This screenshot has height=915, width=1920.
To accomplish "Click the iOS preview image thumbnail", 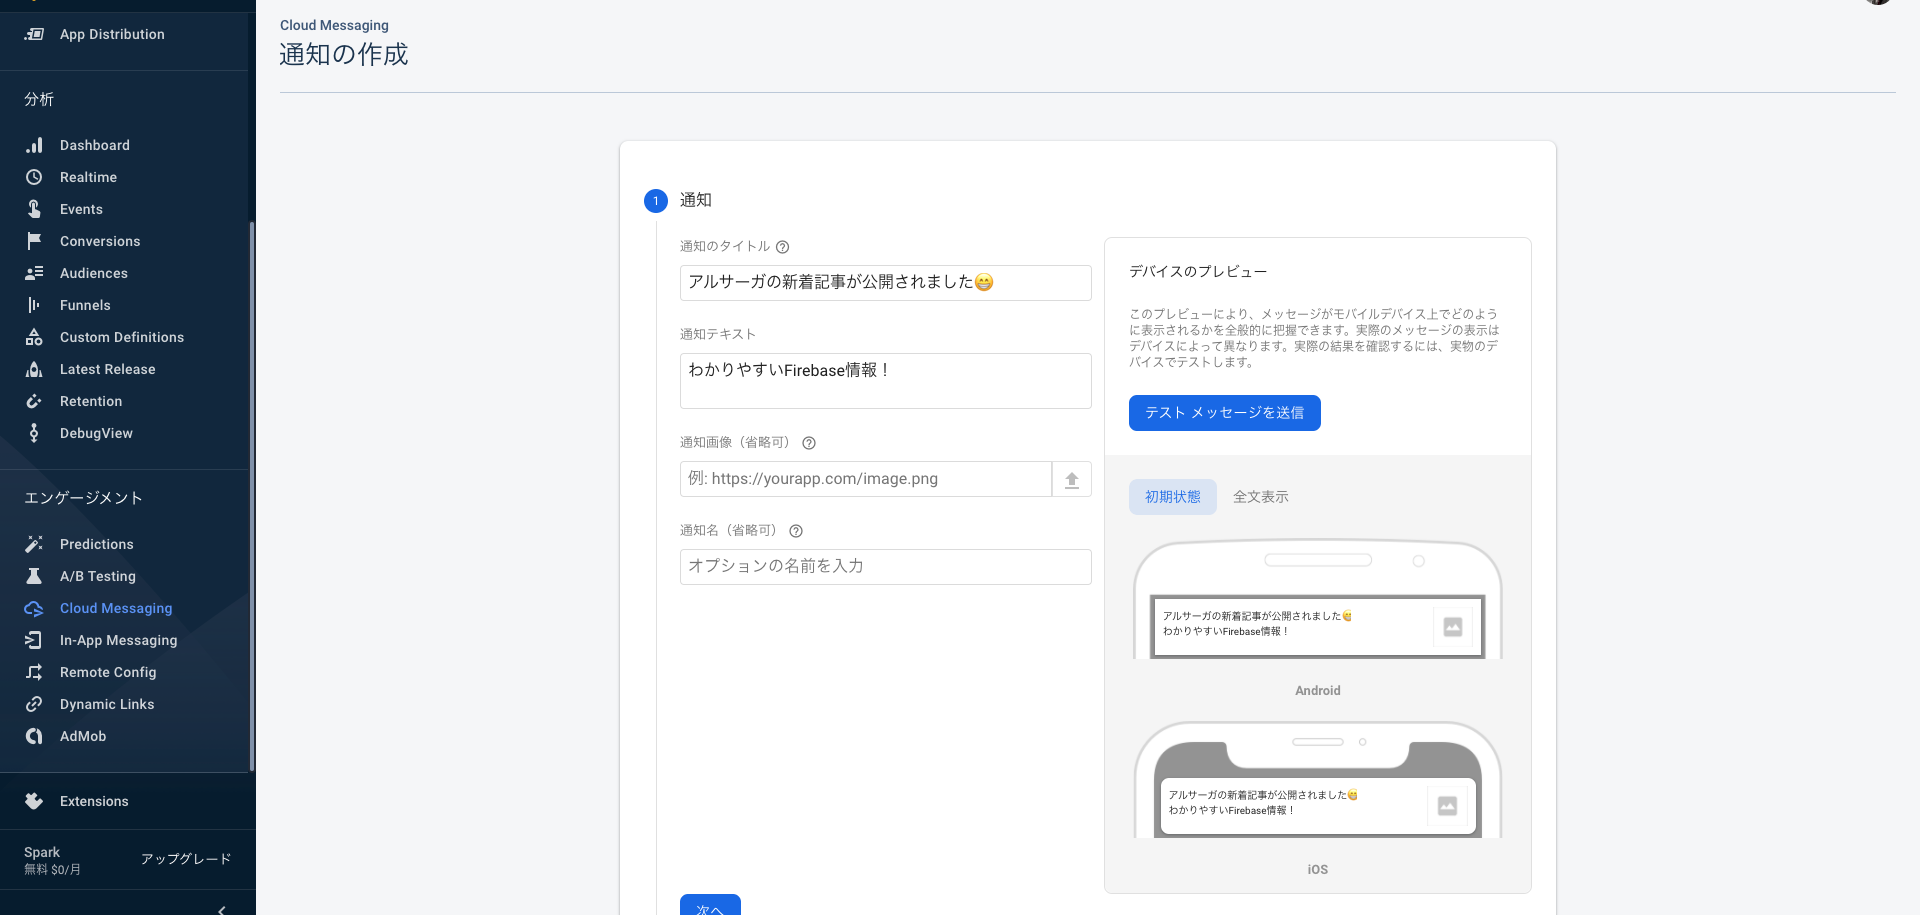I will [x=1447, y=806].
